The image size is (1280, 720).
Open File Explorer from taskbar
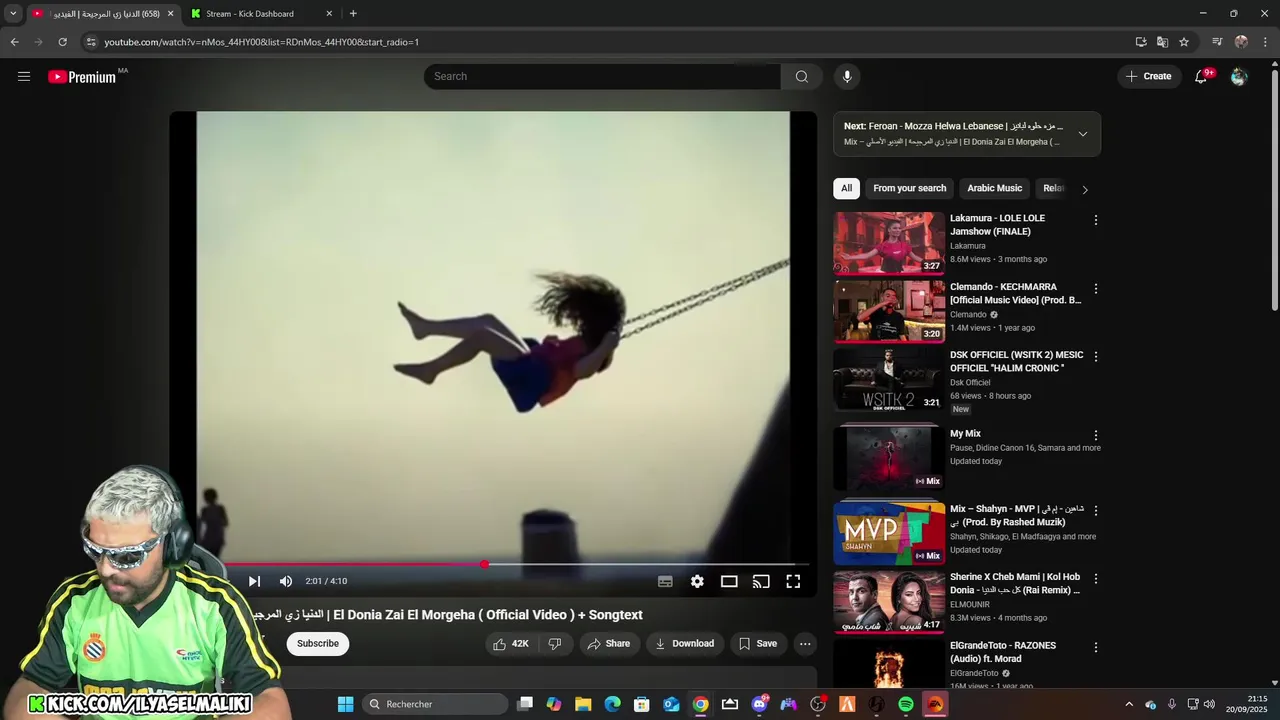coord(583,704)
